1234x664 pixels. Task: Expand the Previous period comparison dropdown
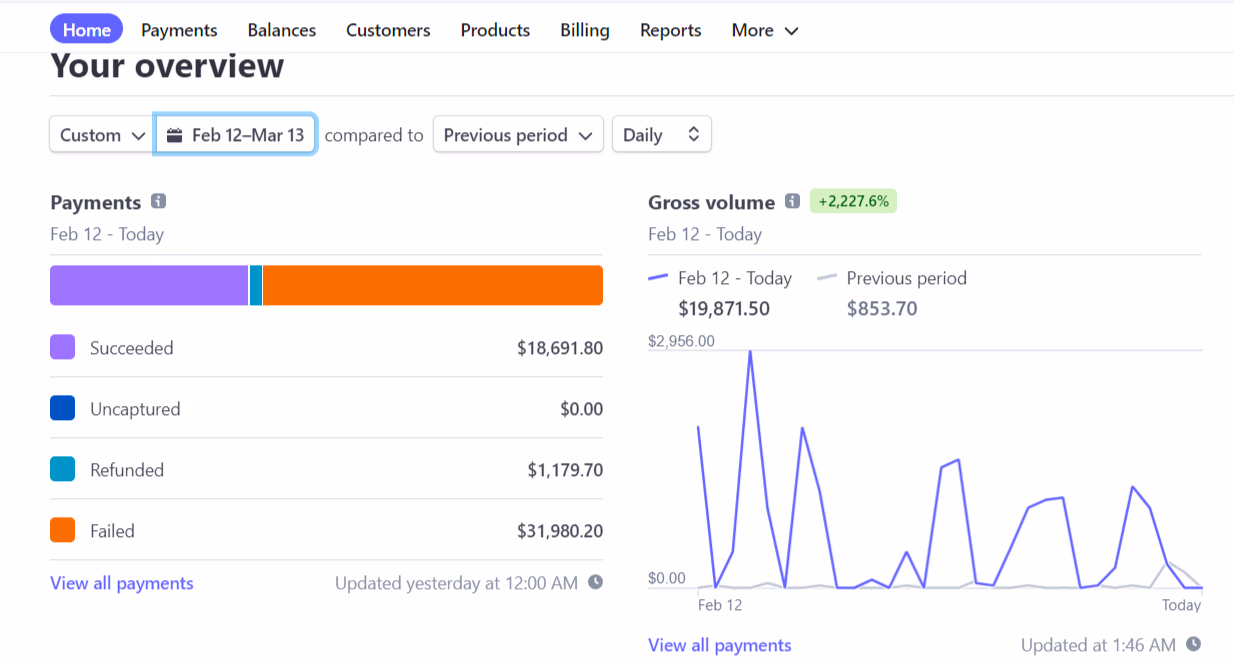click(x=518, y=135)
